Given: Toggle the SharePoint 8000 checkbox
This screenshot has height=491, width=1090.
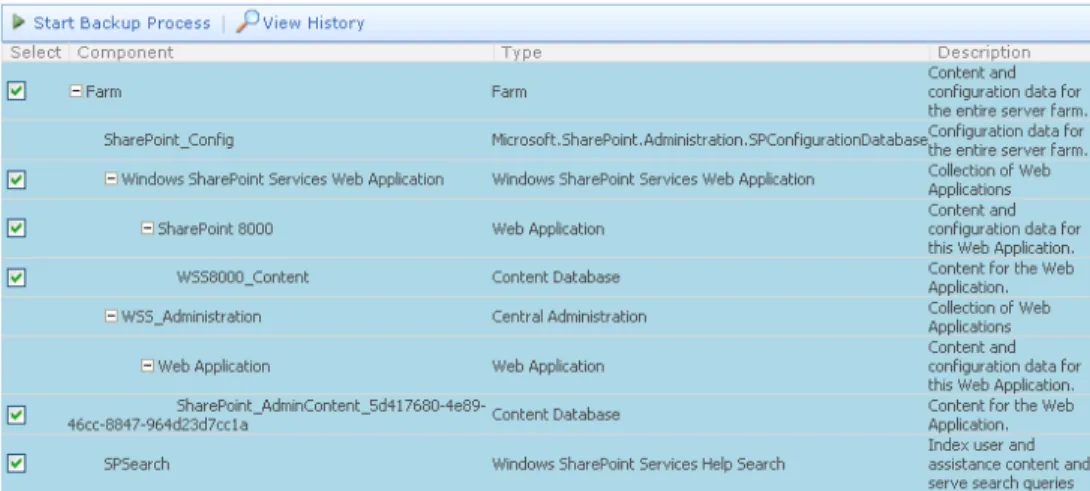Looking at the screenshot, I should 17,228.
